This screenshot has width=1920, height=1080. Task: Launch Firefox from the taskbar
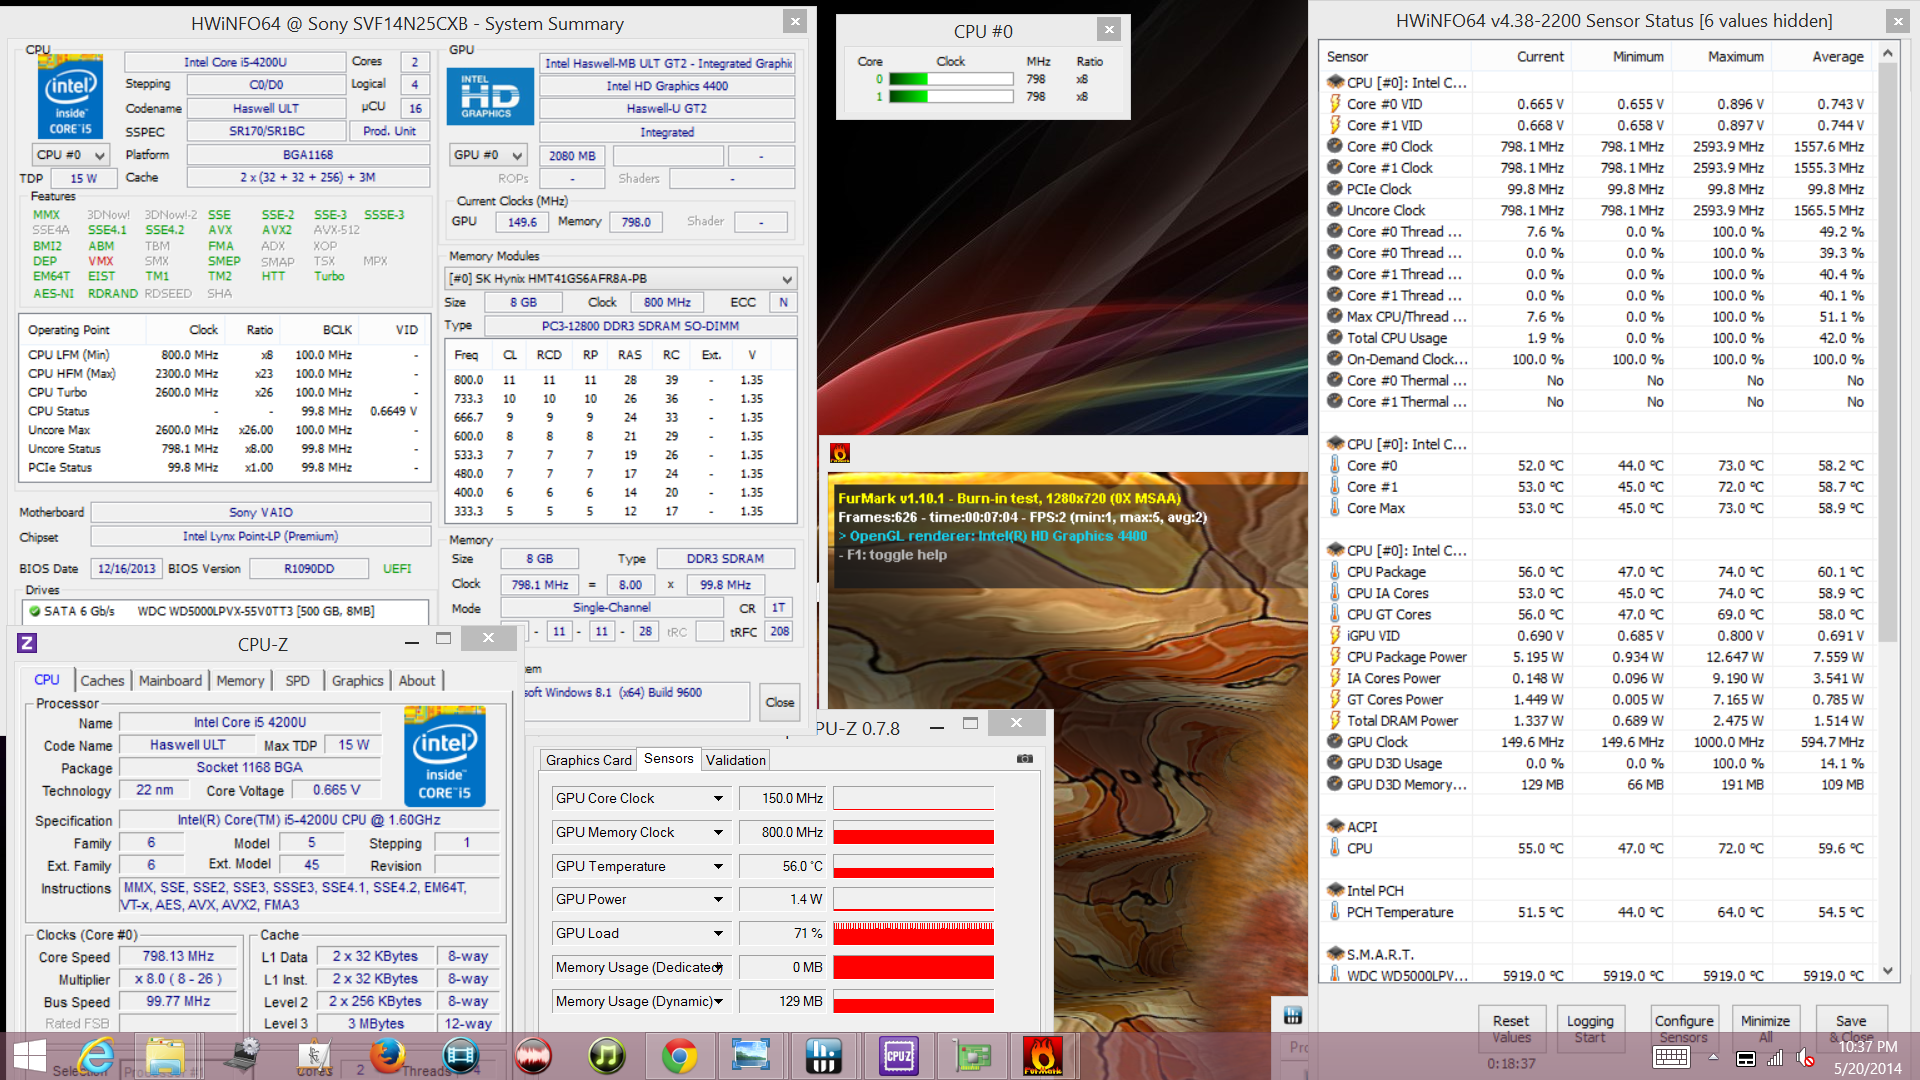387,1055
